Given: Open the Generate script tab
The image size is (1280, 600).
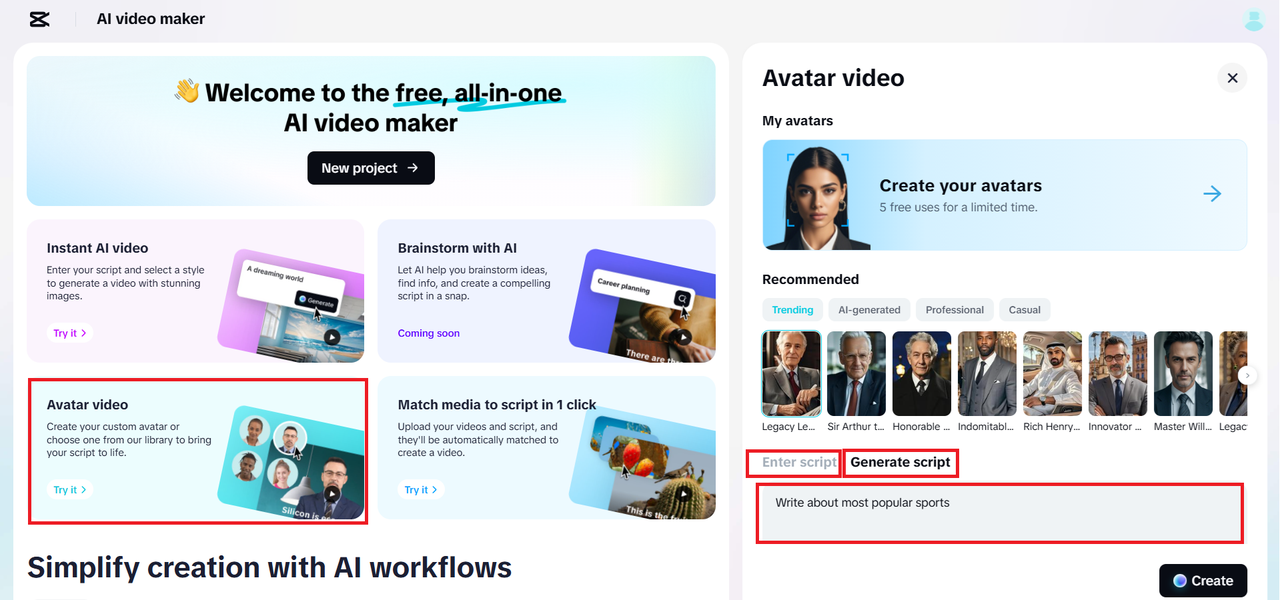Looking at the screenshot, I should coord(900,462).
